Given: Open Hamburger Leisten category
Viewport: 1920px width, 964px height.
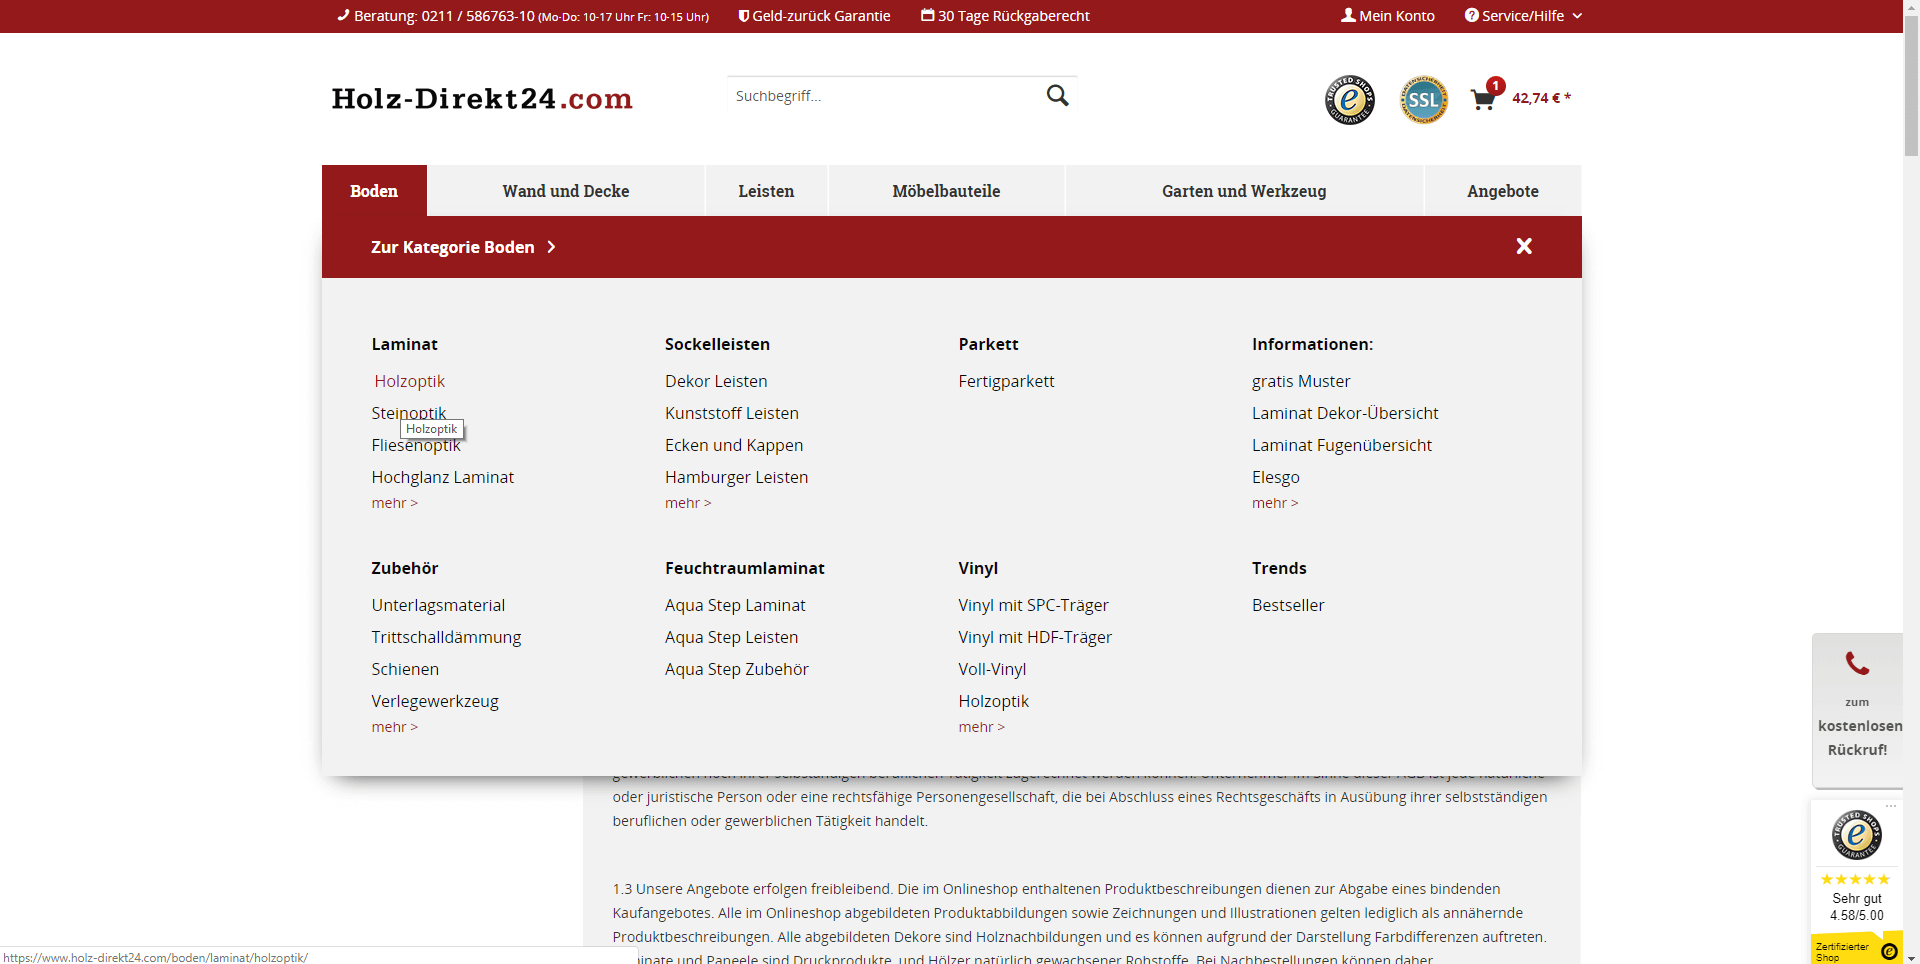Looking at the screenshot, I should (736, 477).
